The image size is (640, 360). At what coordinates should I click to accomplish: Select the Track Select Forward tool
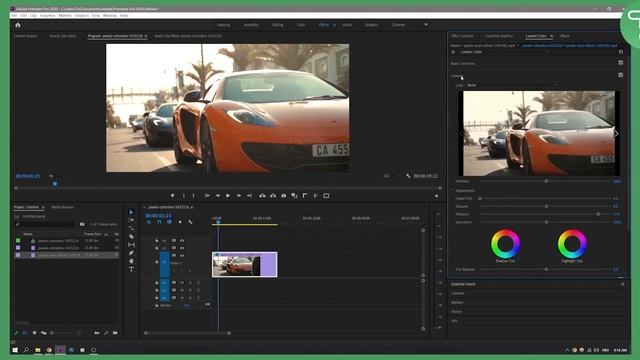click(131, 220)
